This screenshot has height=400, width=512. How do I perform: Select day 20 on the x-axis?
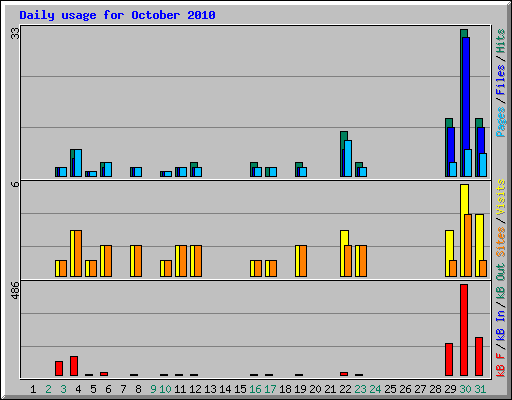(x=315, y=389)
